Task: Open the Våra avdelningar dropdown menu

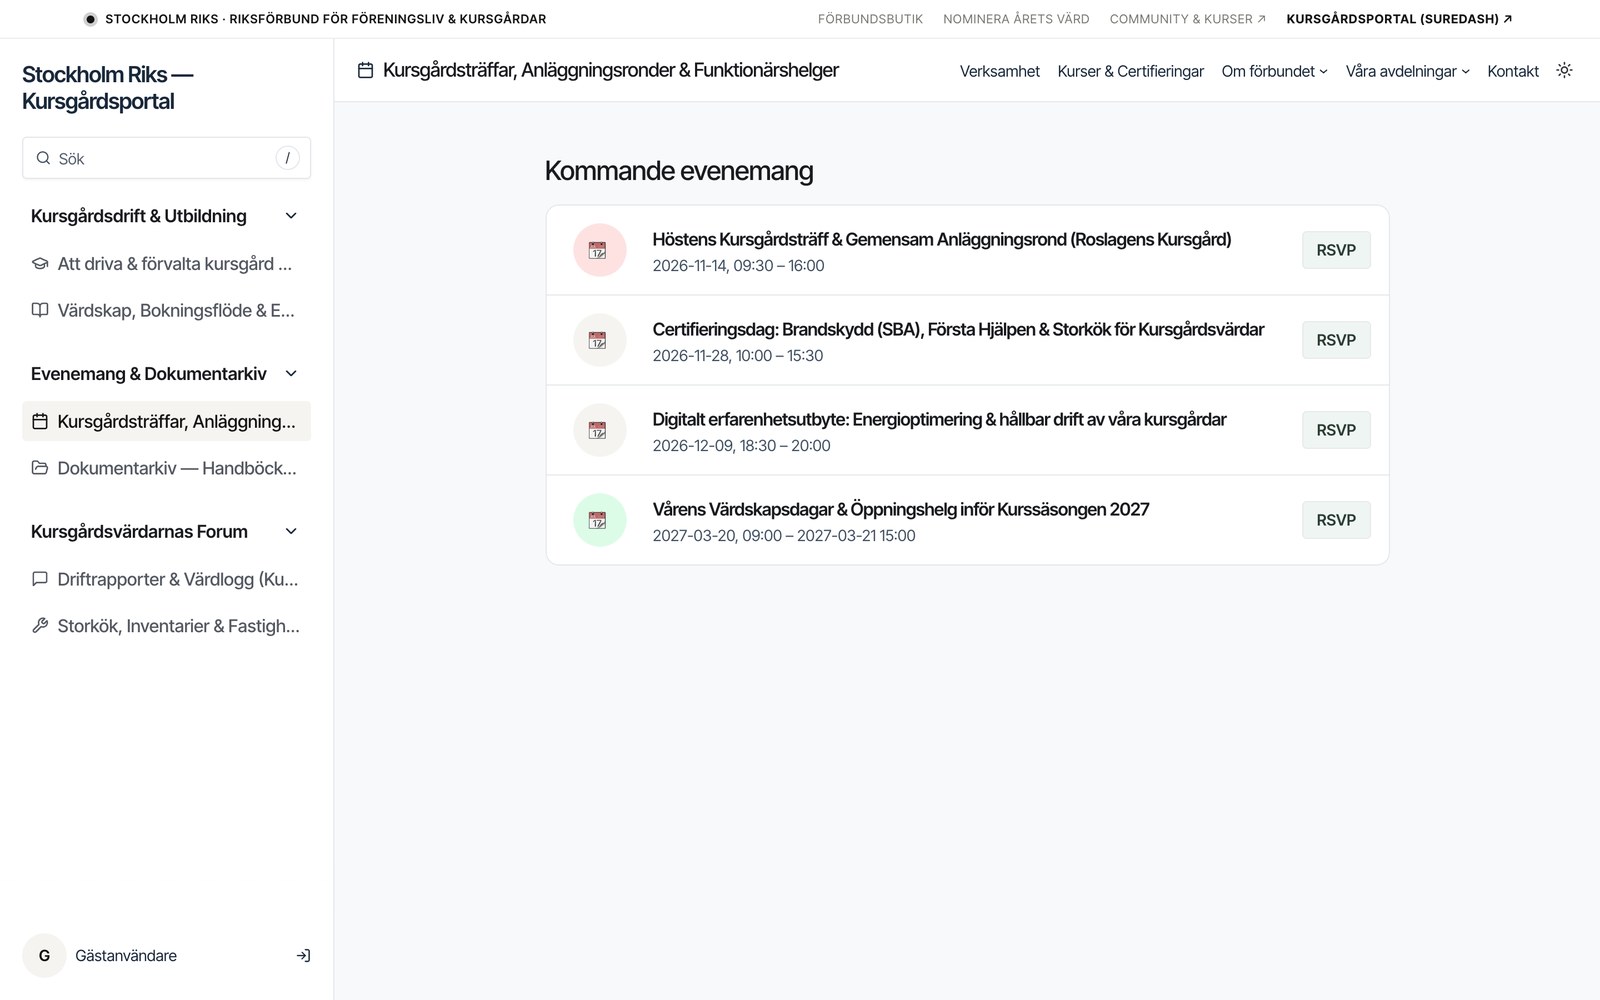Action: [x=1407, y=71]
